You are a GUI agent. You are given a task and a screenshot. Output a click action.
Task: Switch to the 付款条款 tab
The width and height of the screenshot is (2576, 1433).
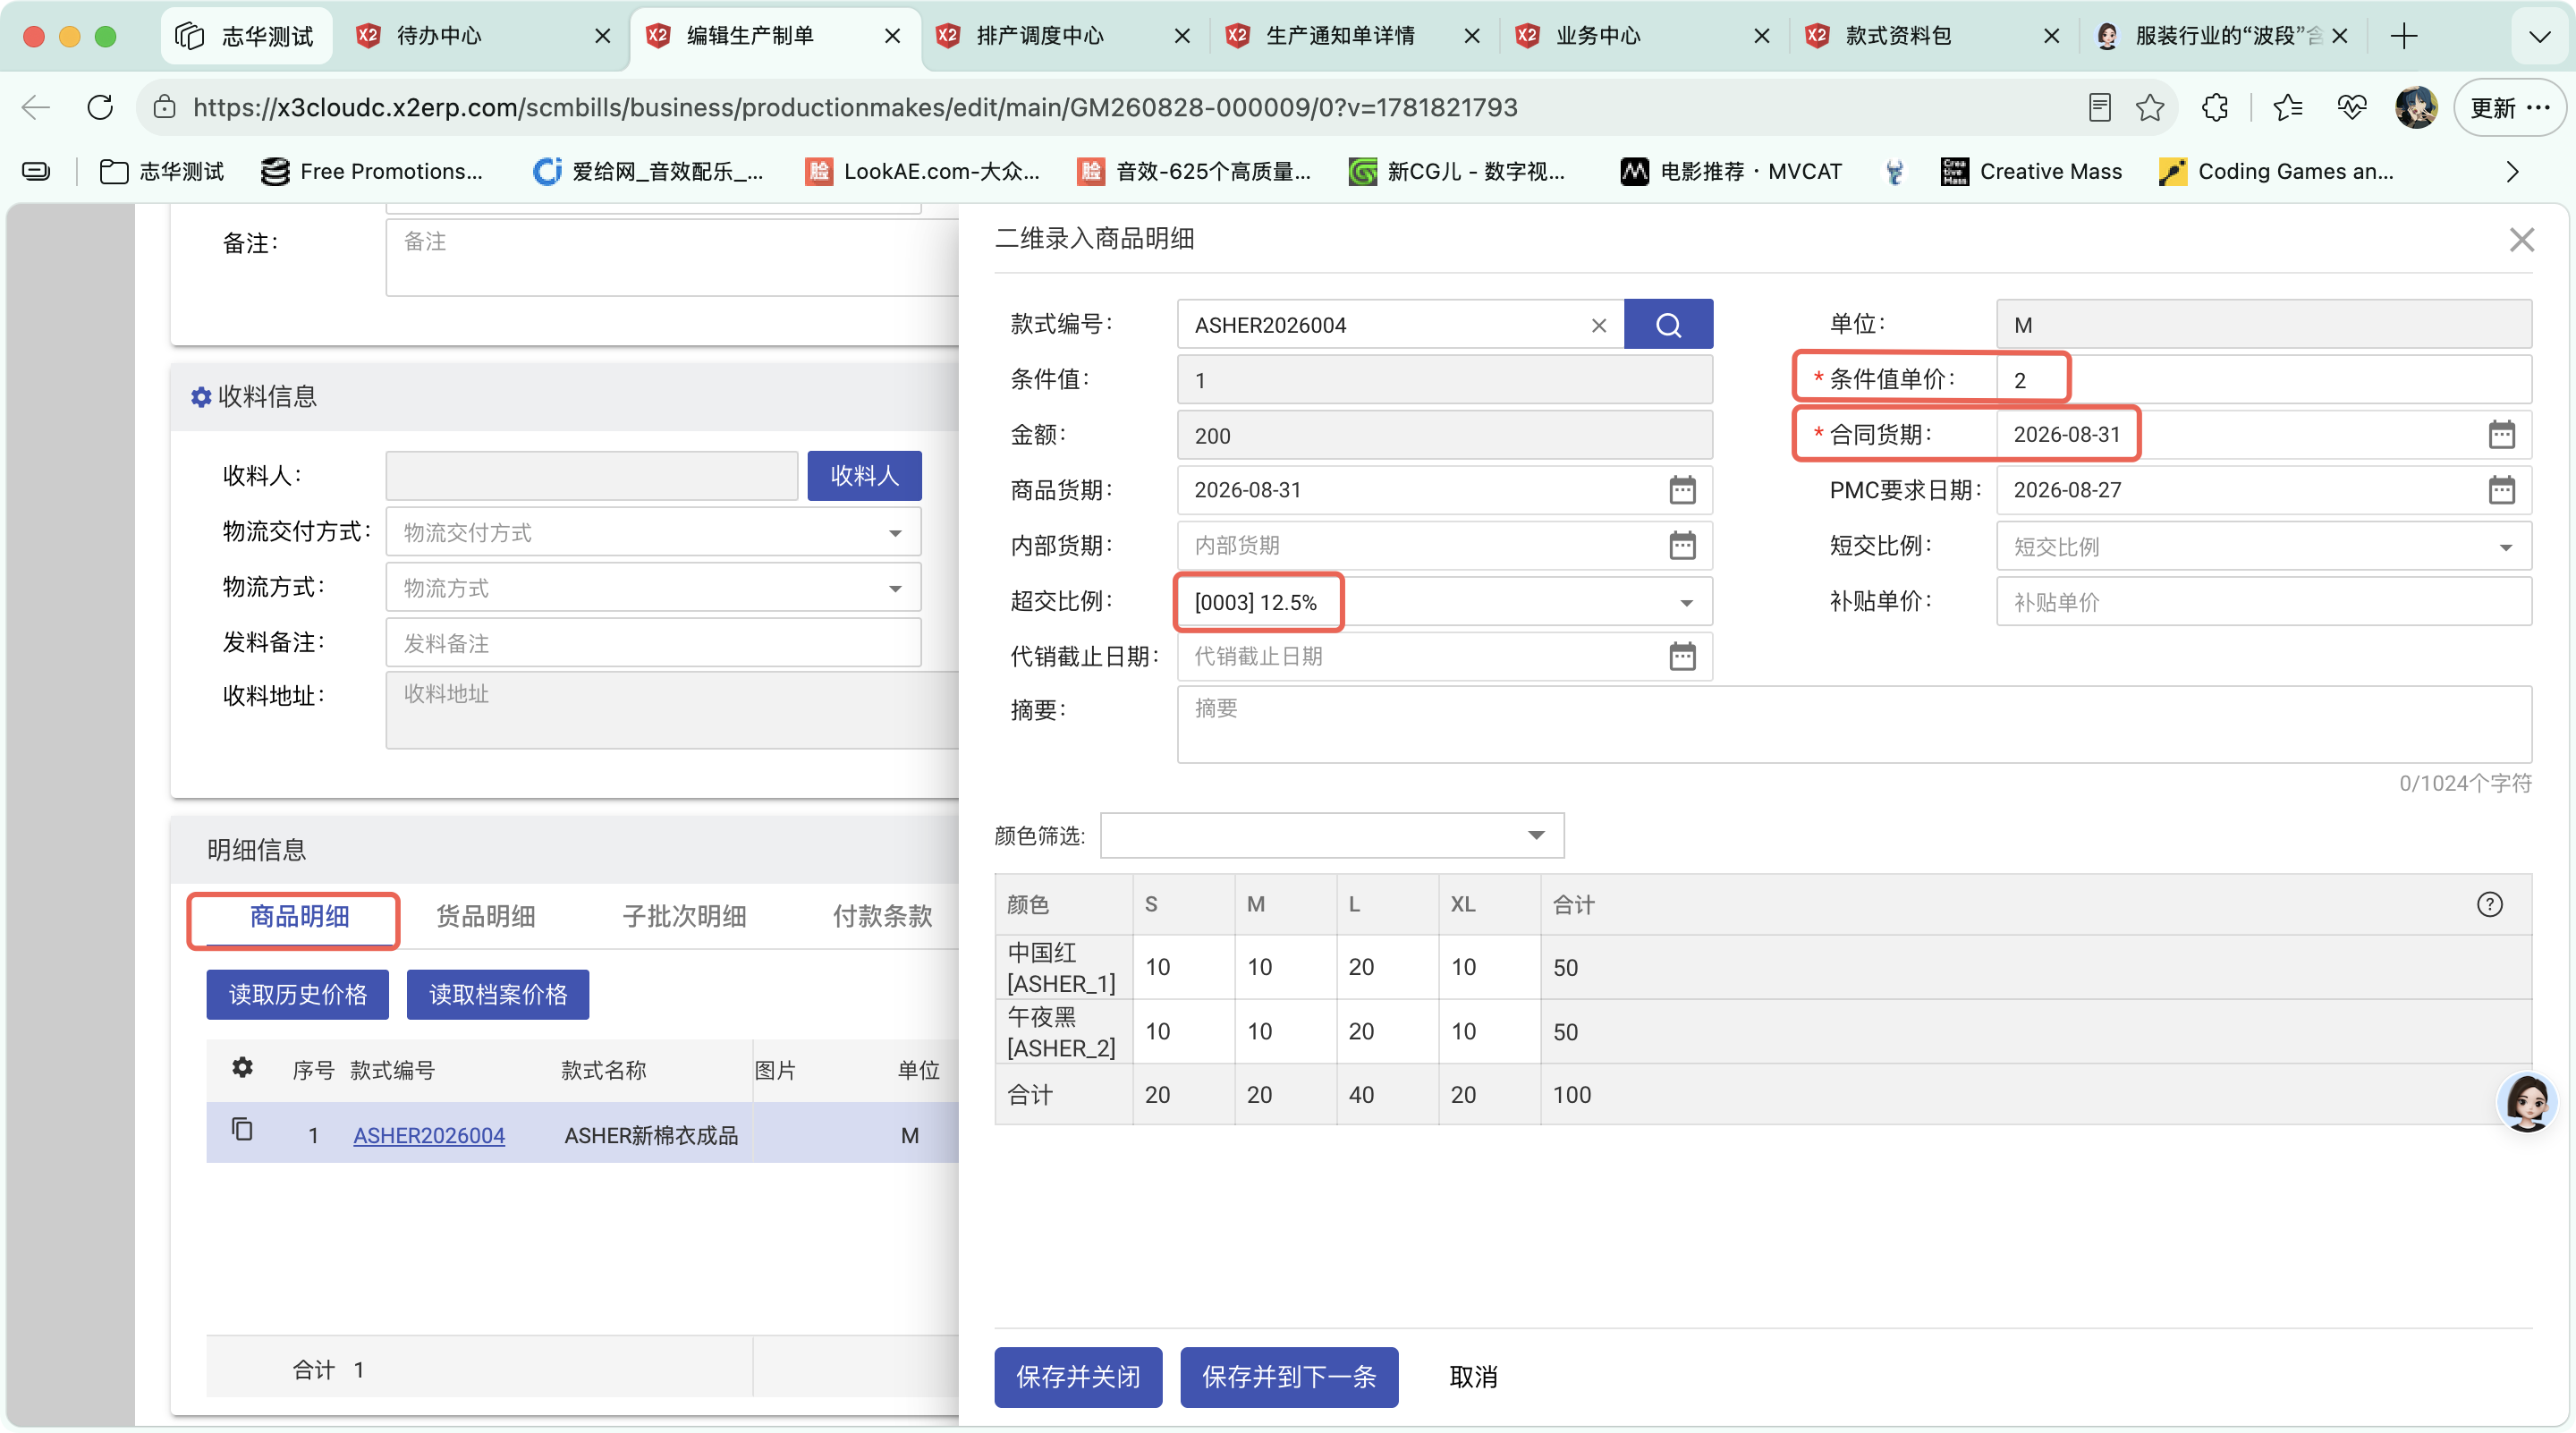pyautogui.click(x=882, y=917)
